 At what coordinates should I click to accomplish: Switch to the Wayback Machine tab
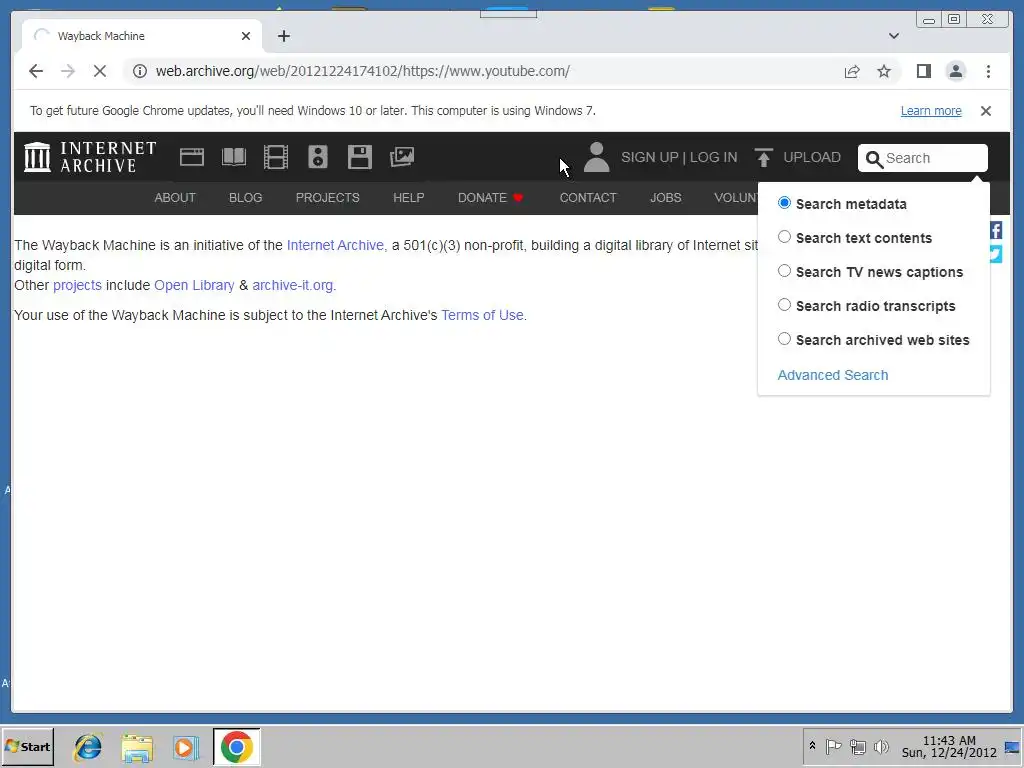pyautogui.click(x=142, y=36)
